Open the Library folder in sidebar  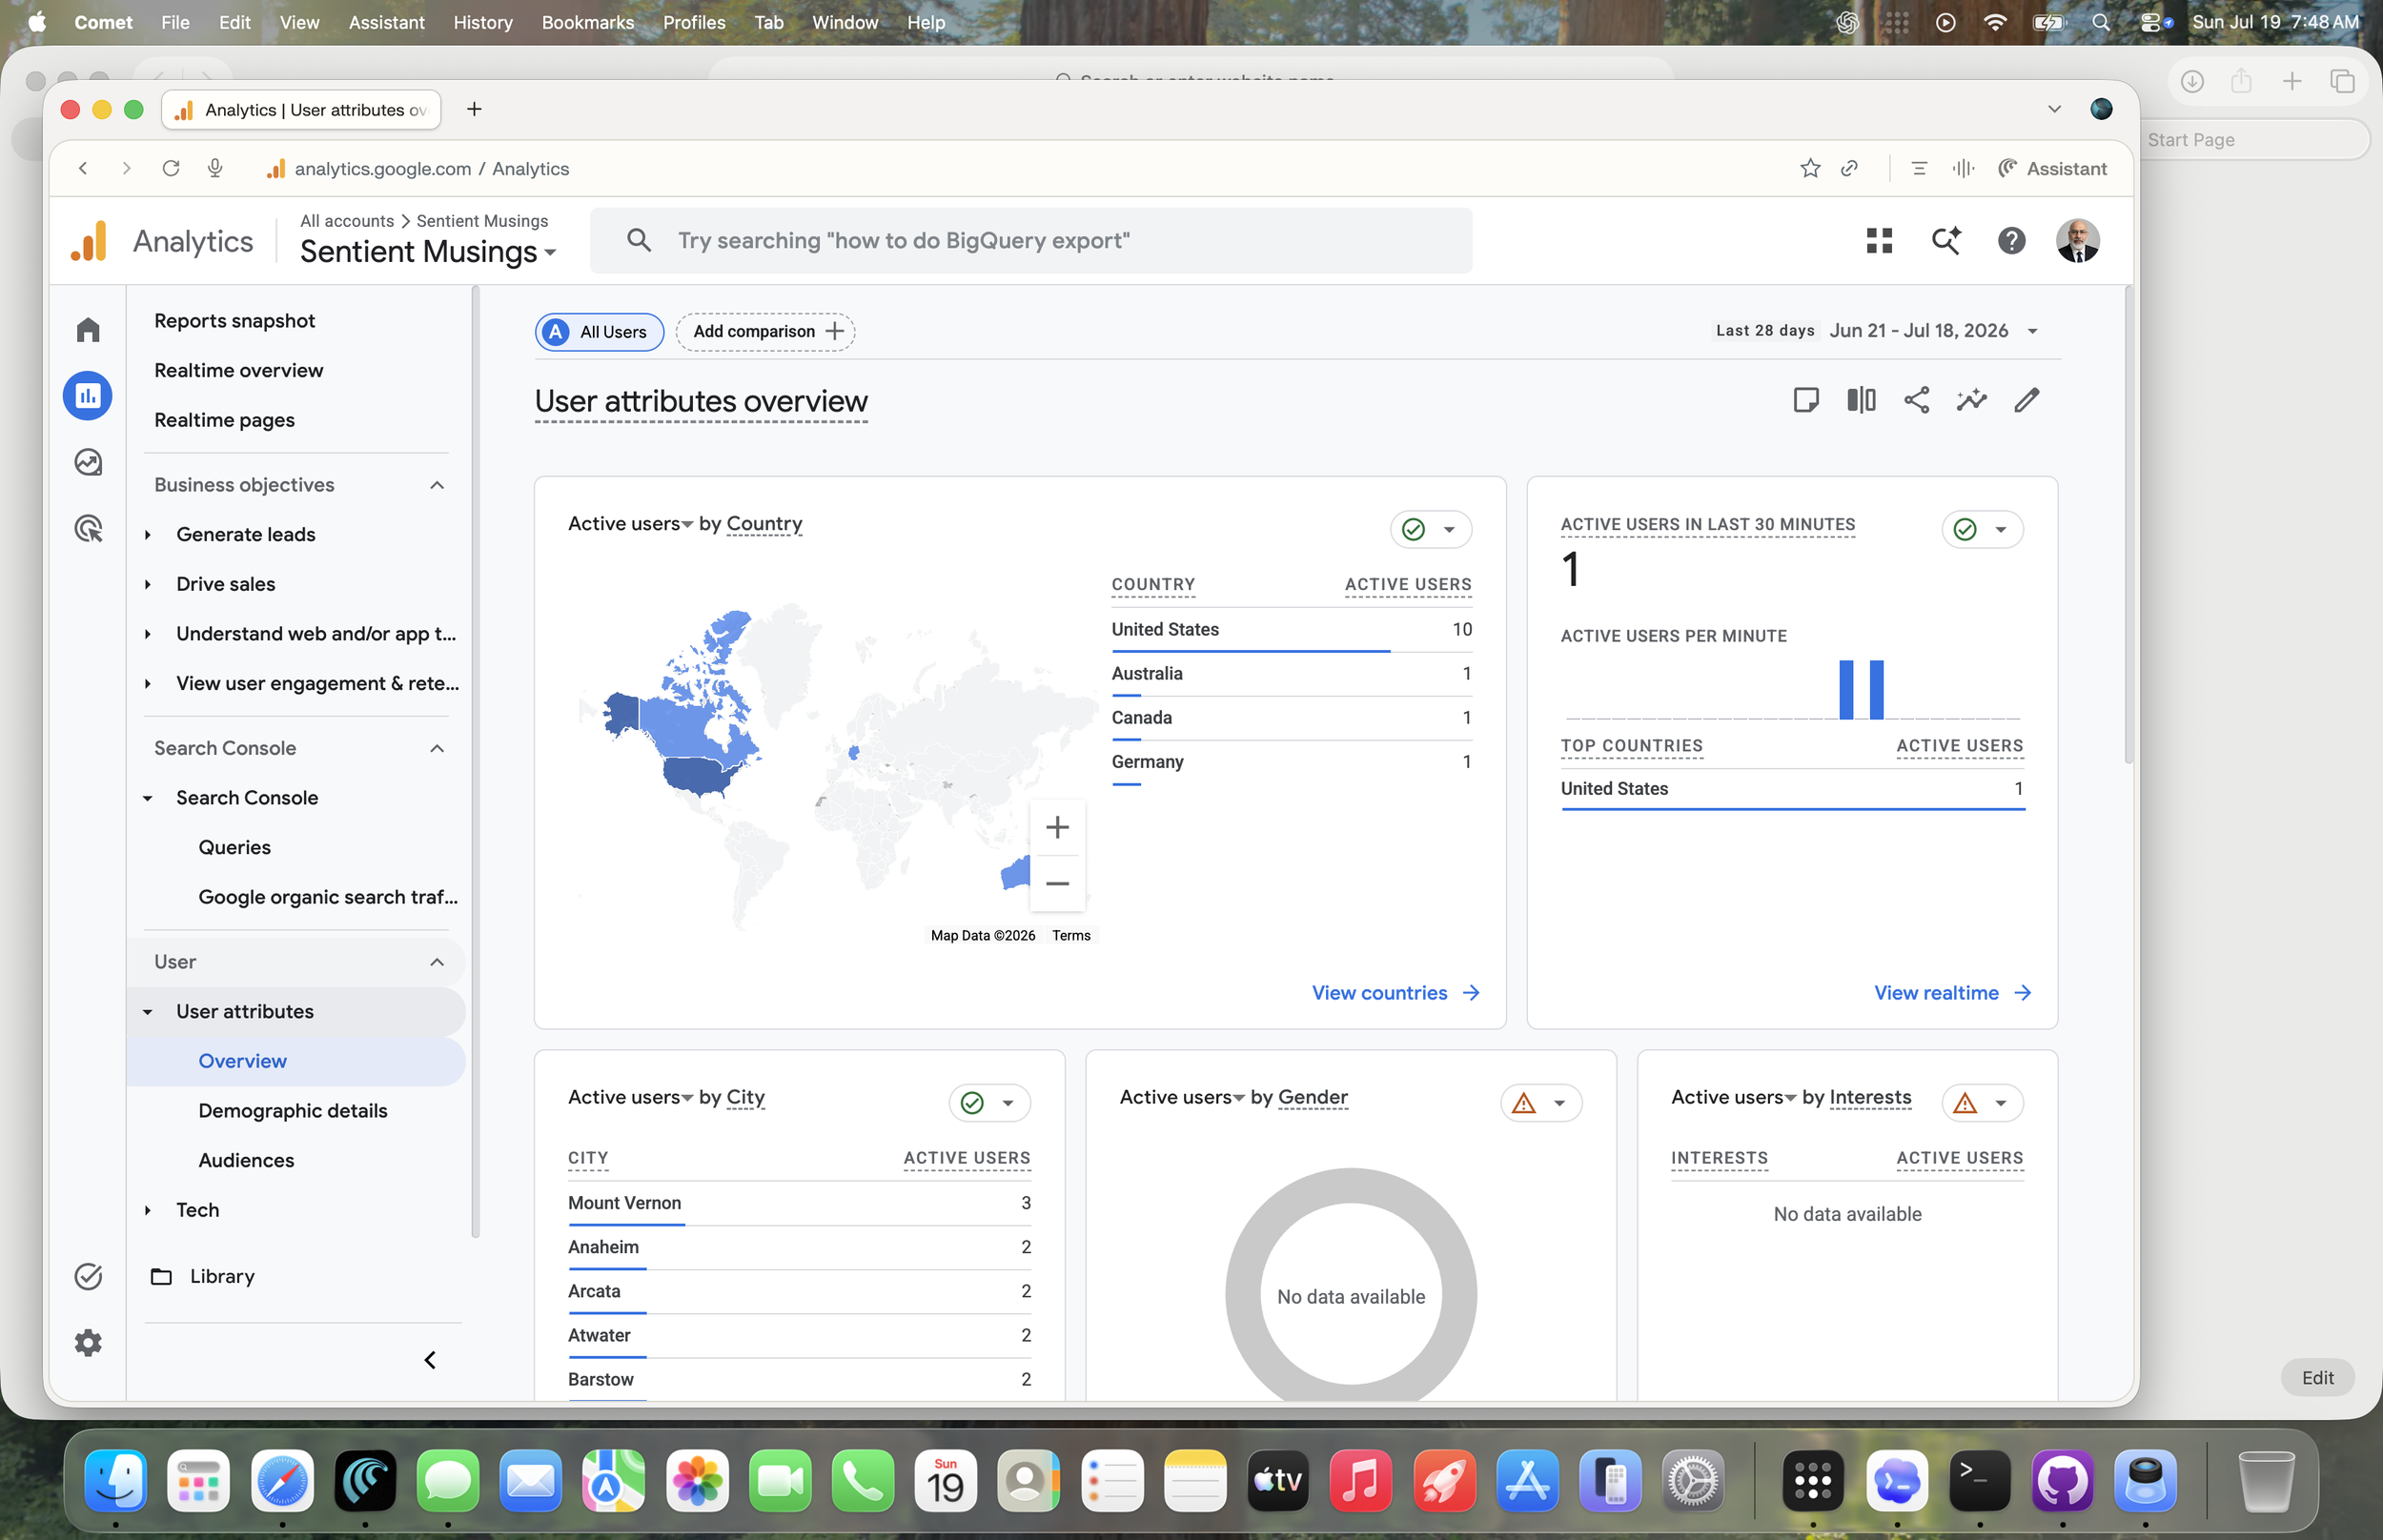click(x=203, y=1276)
